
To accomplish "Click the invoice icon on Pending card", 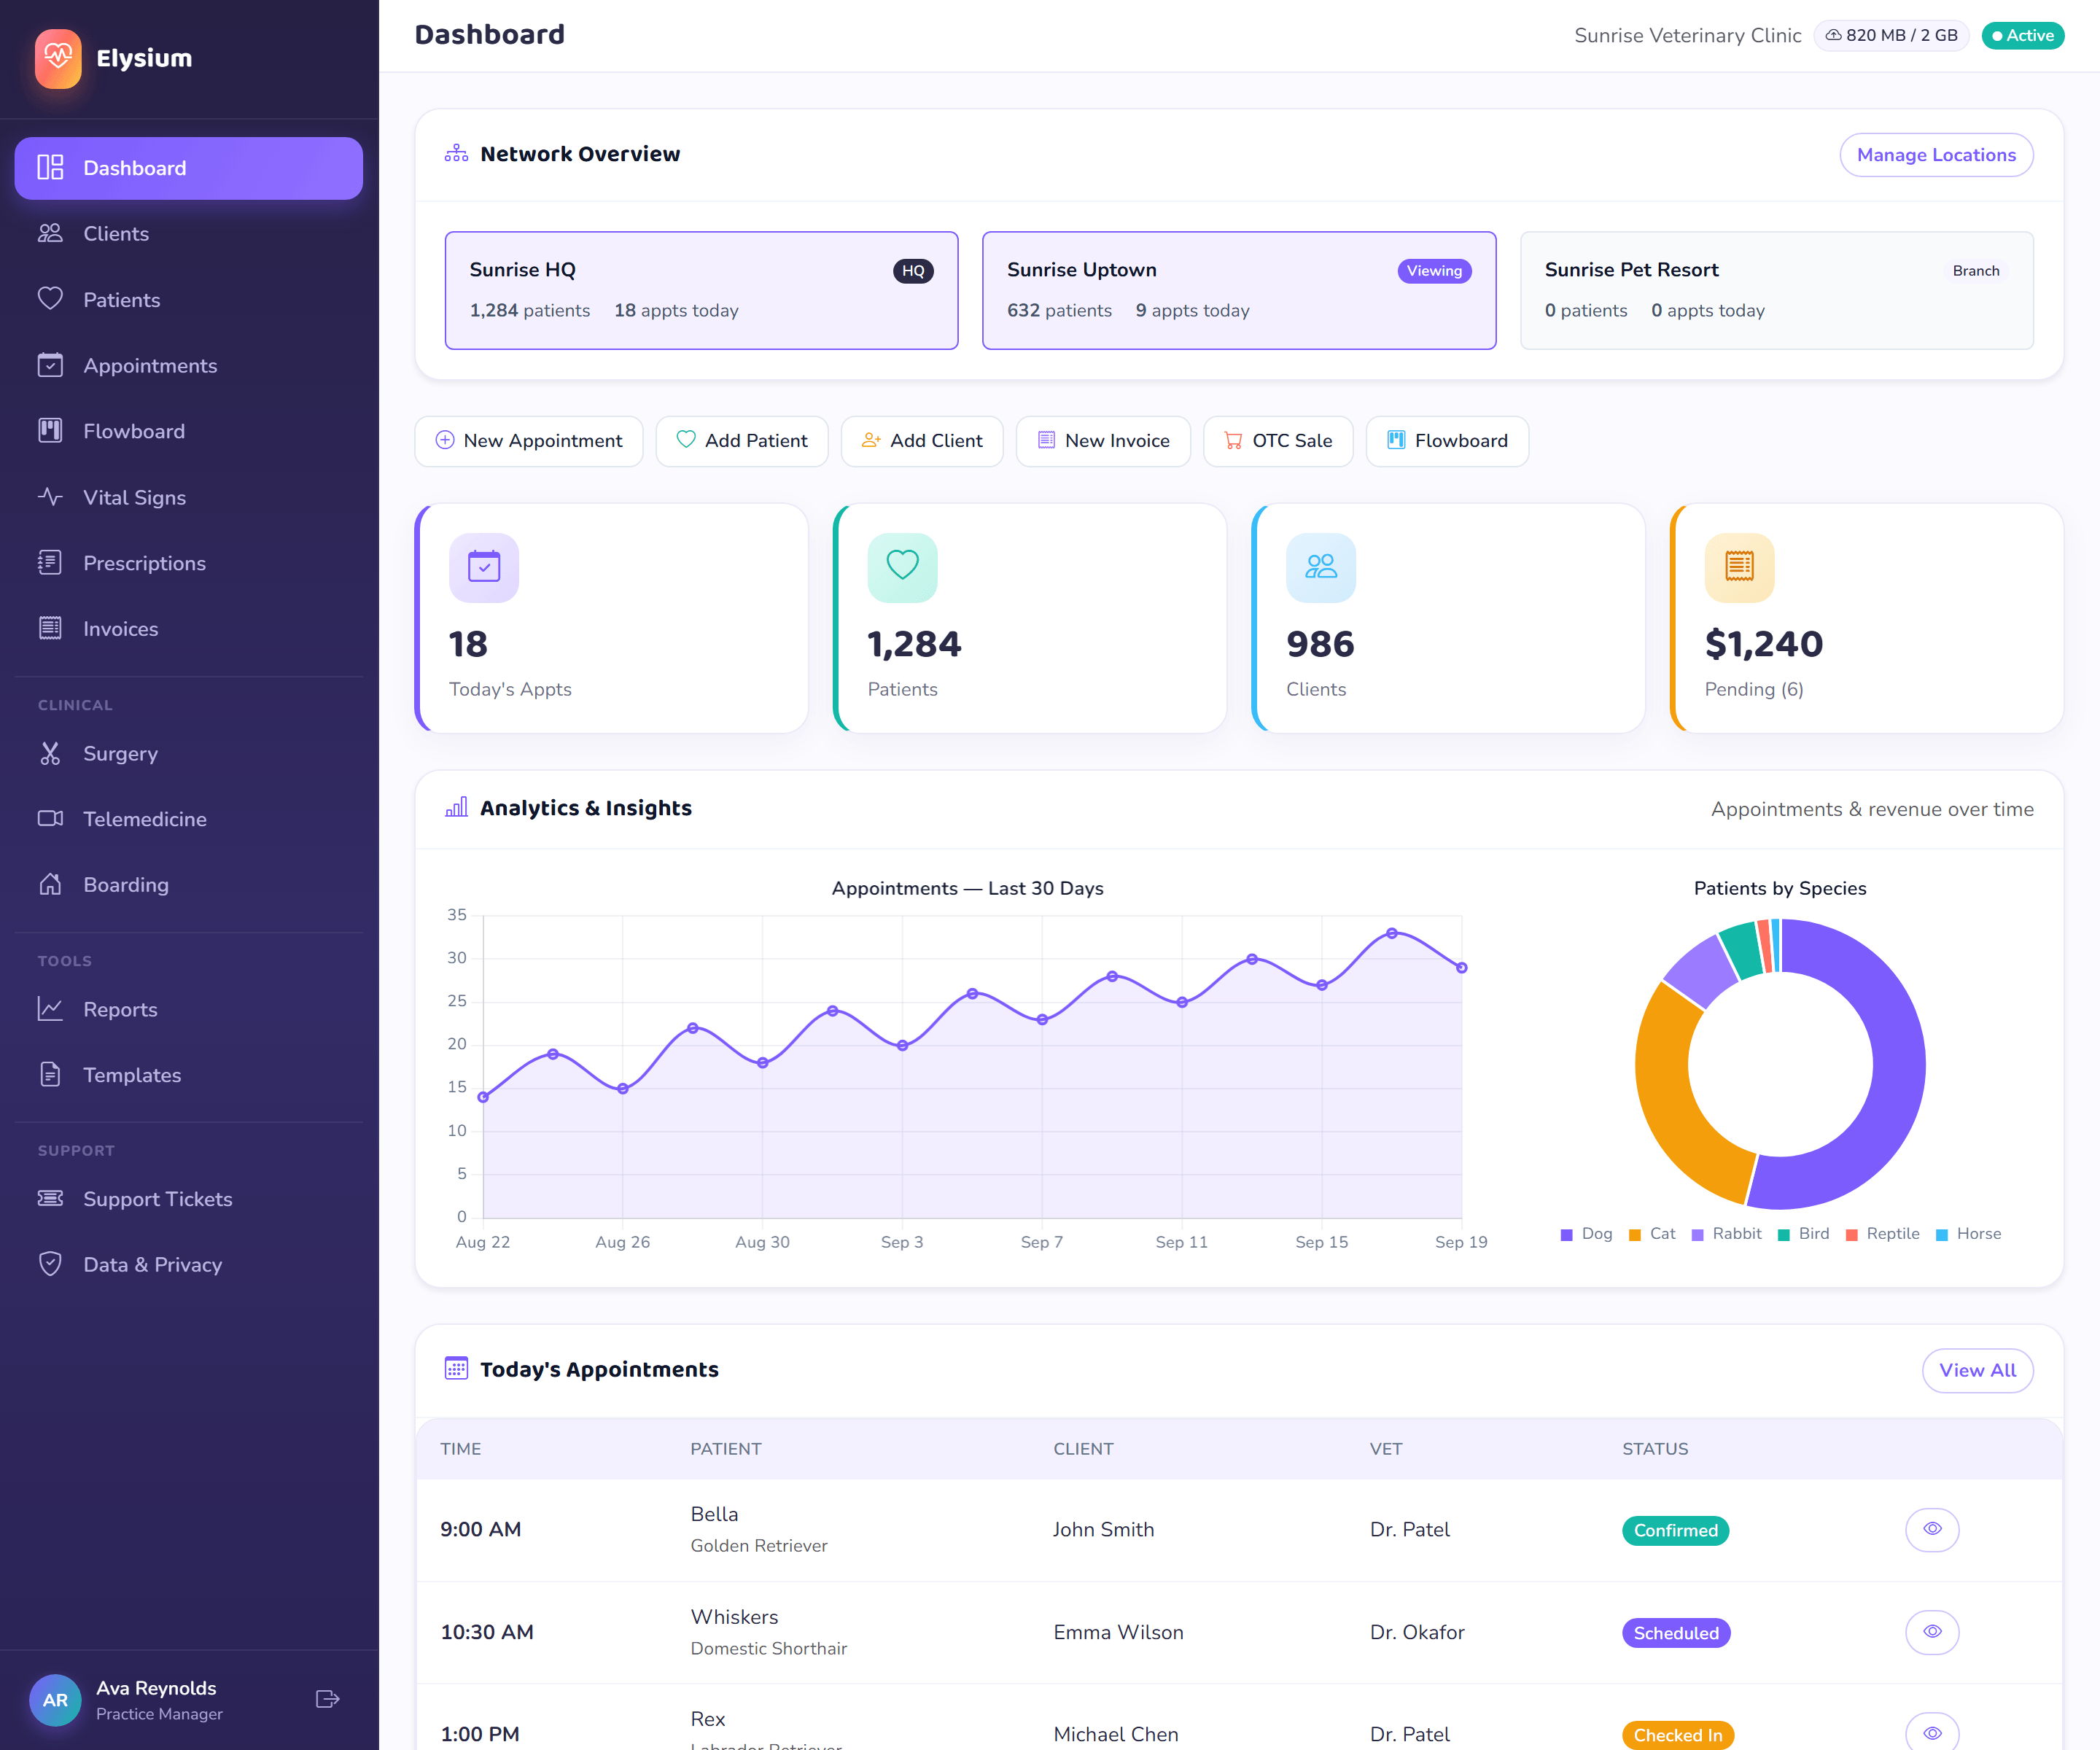I will [1739, 567].
